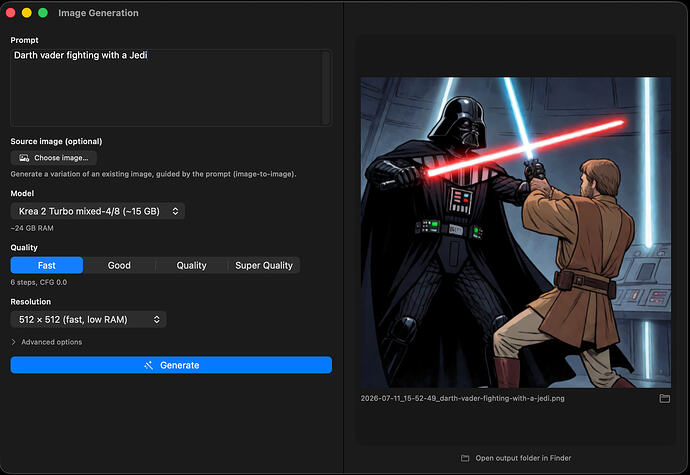Select the Super Quality option

click(x=264, y=265)
